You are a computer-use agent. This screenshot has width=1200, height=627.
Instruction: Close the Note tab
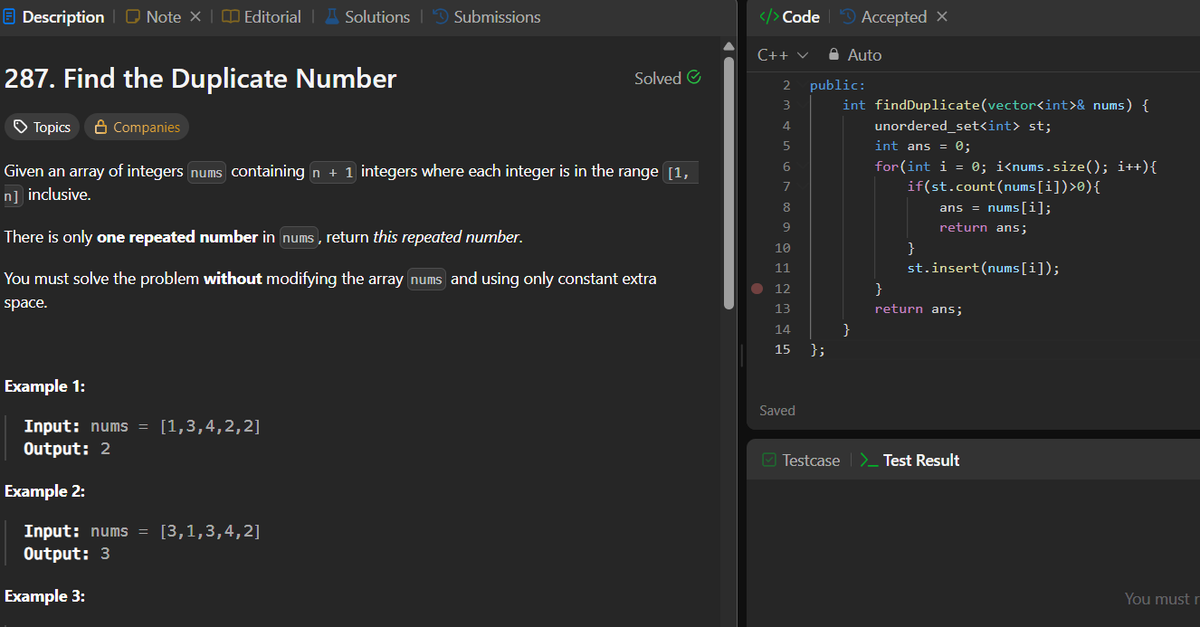pos(196,17)
